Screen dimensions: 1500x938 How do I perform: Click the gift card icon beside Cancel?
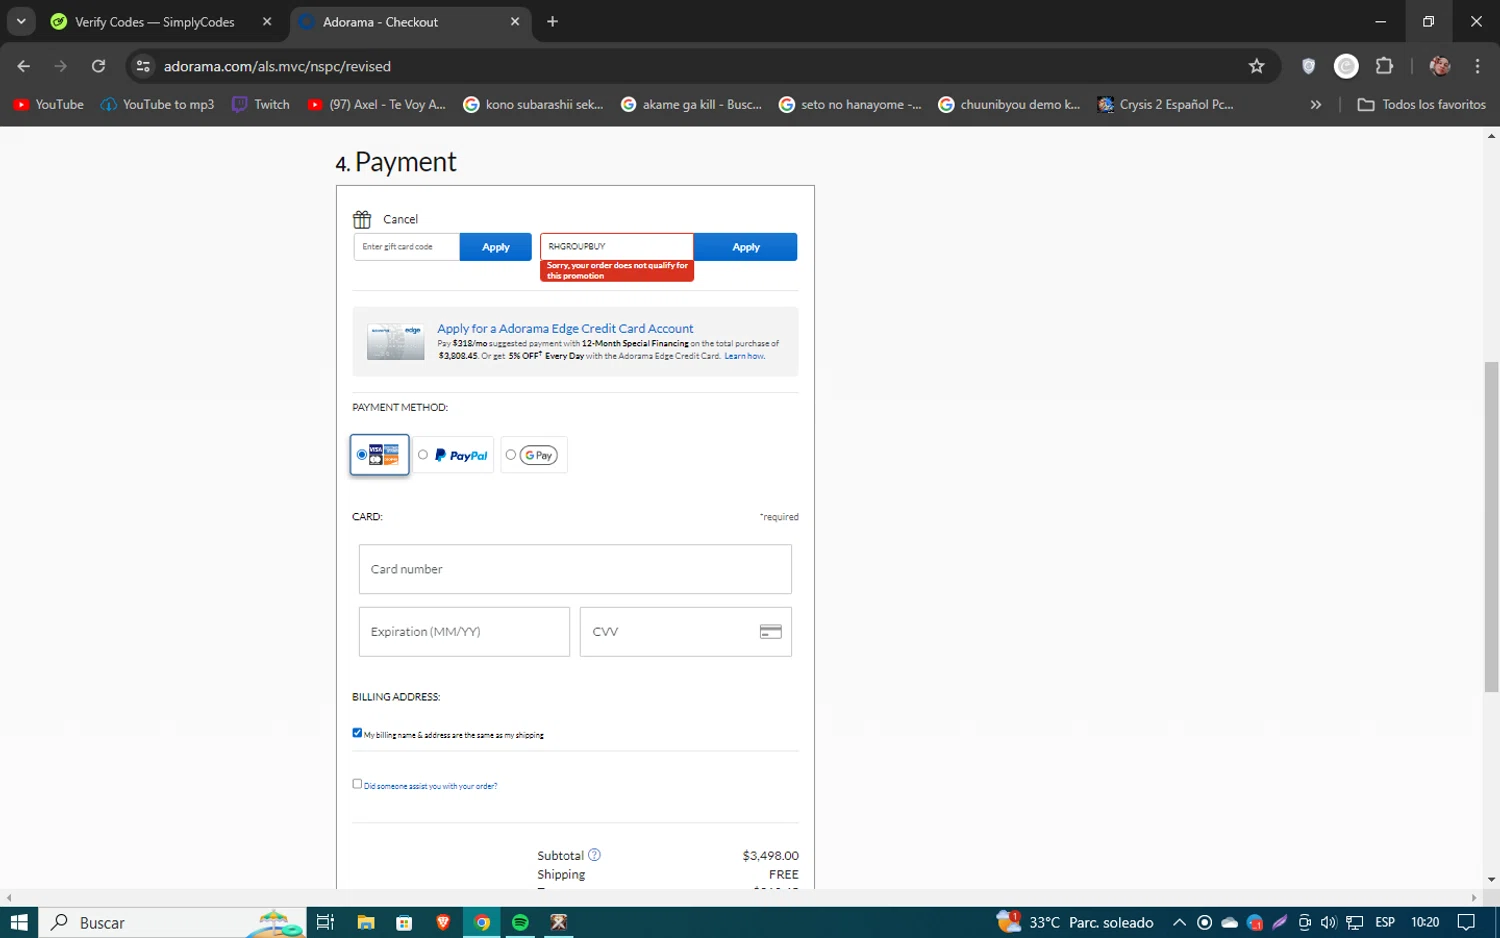click(x=362, y=219)
